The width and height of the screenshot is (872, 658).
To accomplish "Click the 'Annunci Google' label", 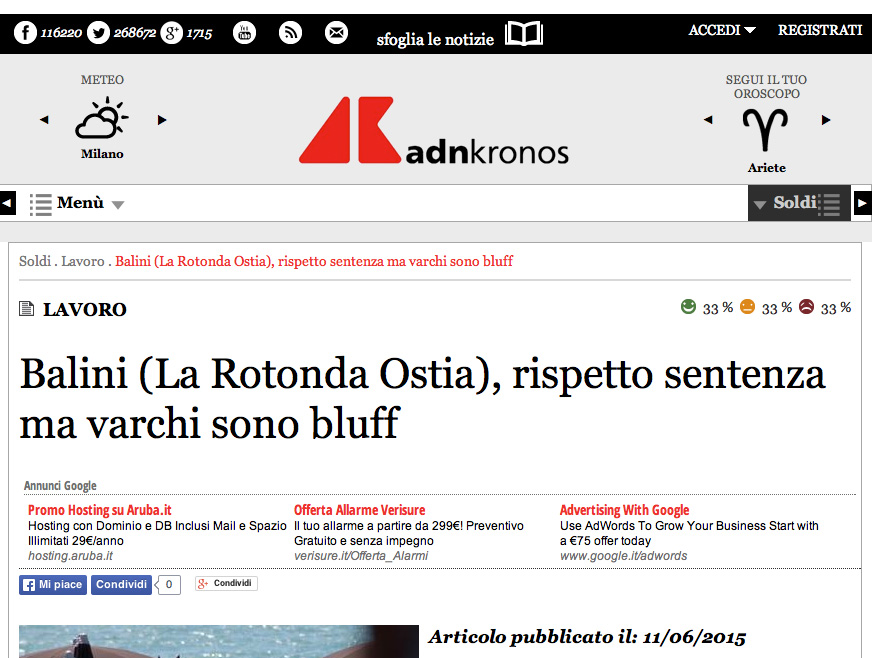I will click(x=60, y=486).
